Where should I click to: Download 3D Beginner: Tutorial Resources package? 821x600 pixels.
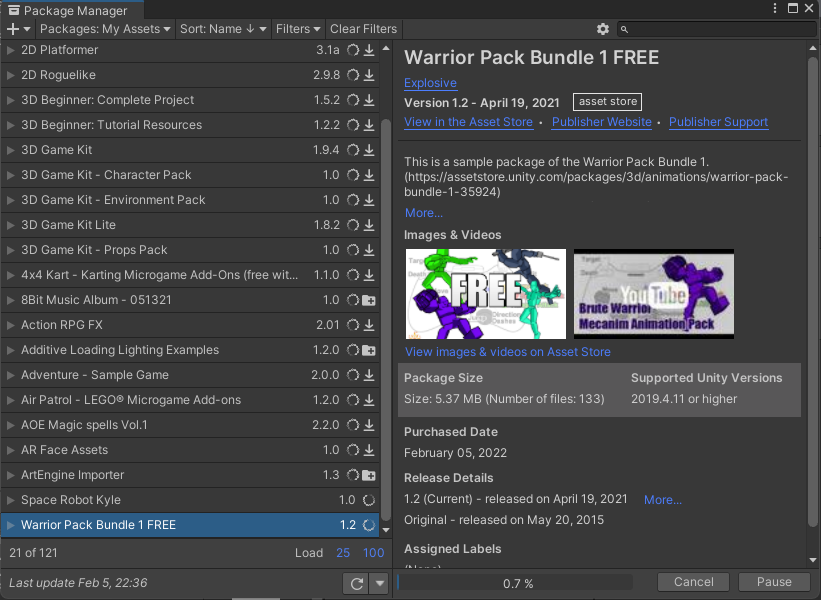click(369, 125)
